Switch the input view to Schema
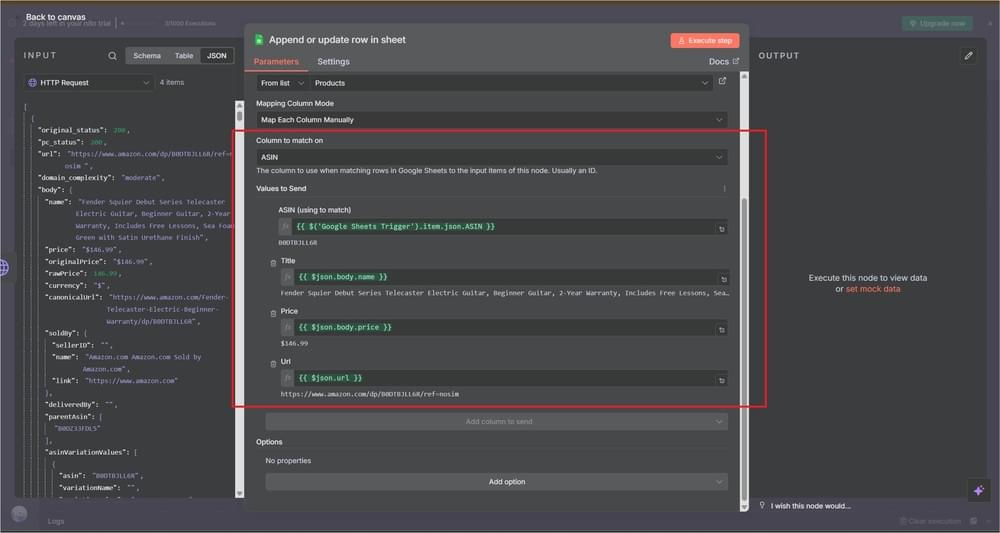1000x533 pixels. 147,56
